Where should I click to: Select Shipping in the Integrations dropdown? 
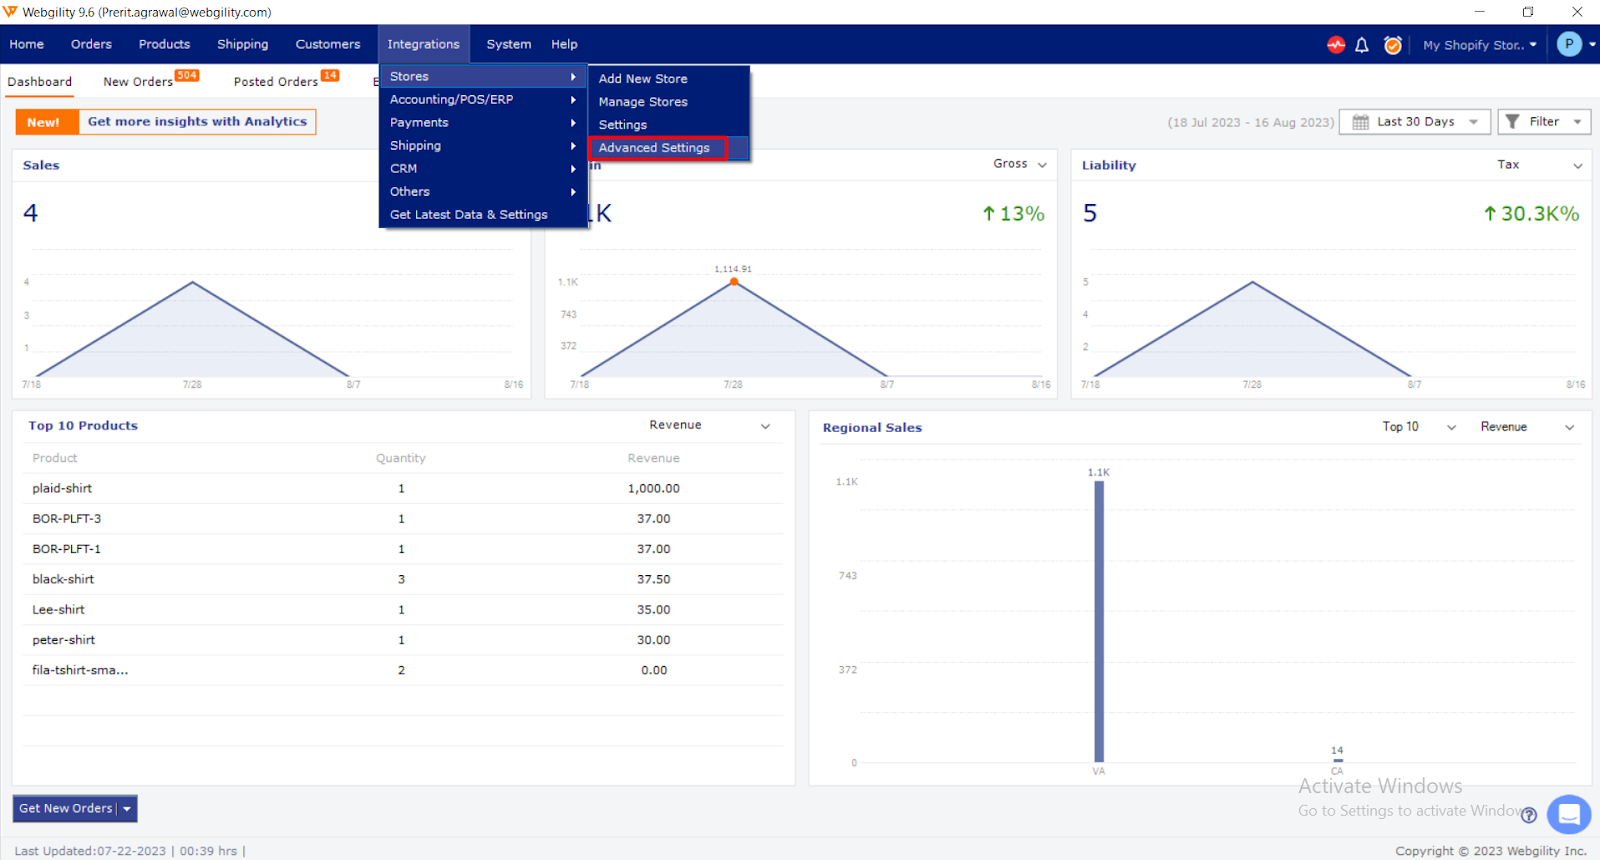483,145
